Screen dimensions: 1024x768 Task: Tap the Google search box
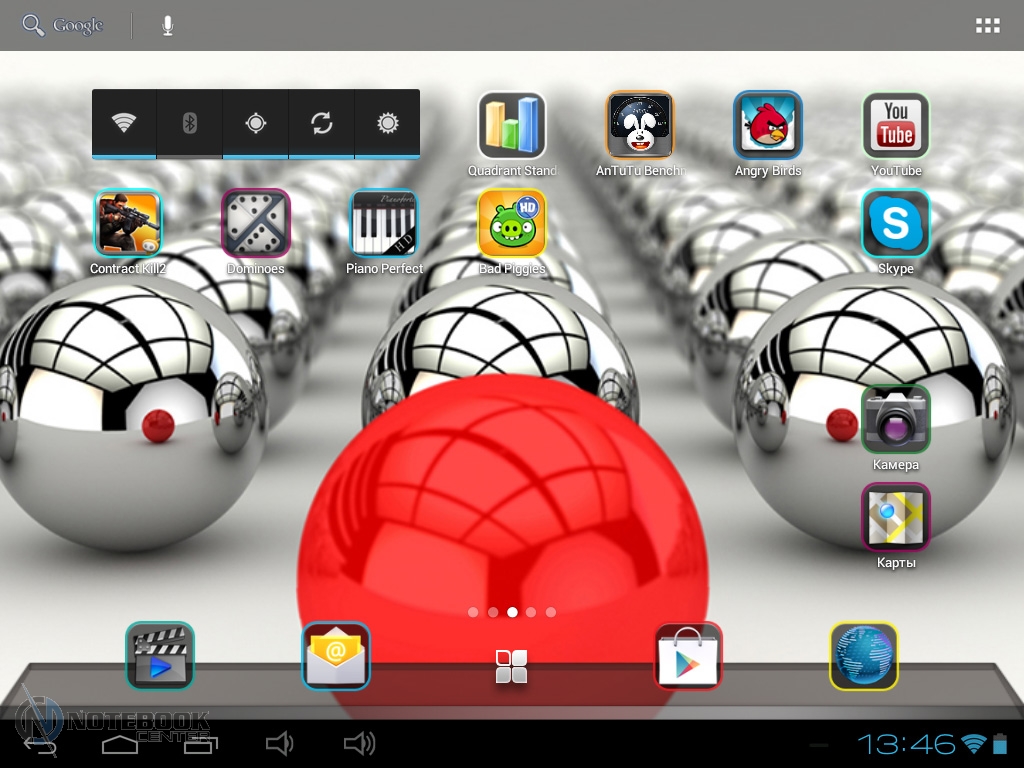(65, 26)
